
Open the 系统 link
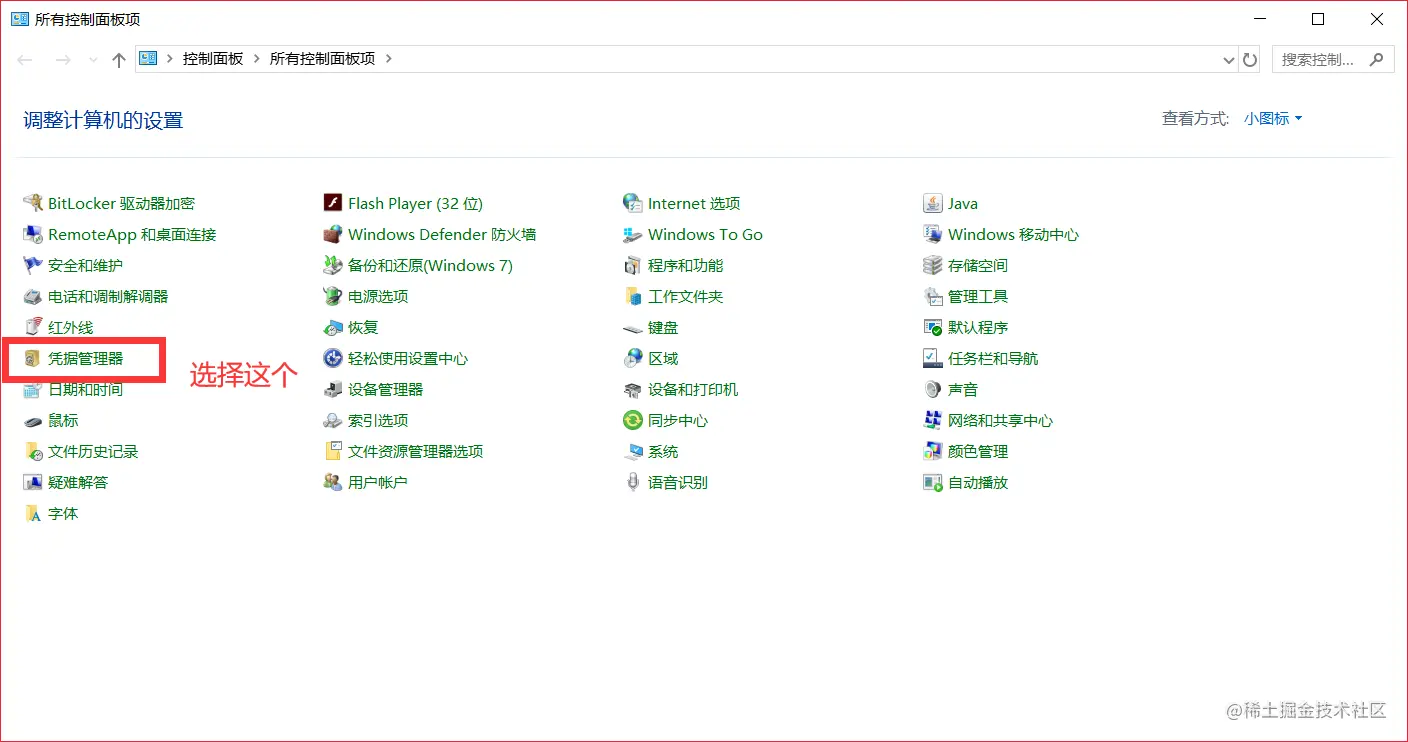(x=663, y=451)
